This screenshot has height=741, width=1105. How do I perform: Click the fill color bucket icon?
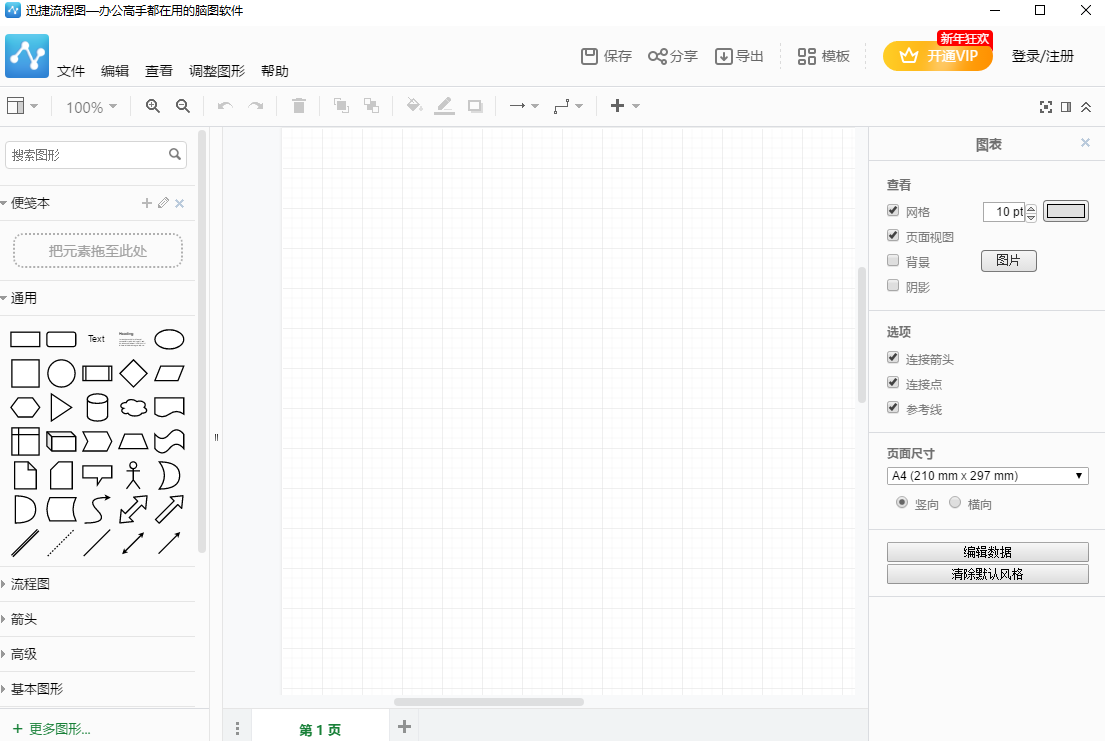click(414, 106)
